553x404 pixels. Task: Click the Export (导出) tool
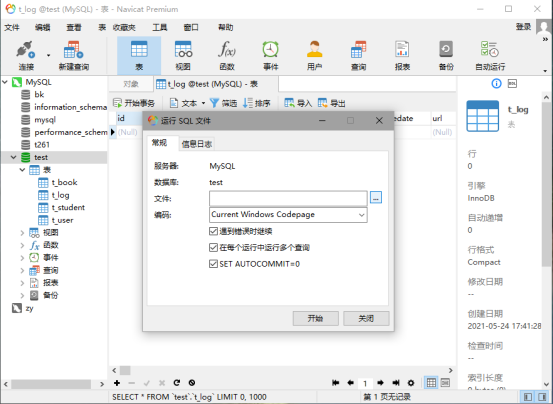click(x=332, y=103)
